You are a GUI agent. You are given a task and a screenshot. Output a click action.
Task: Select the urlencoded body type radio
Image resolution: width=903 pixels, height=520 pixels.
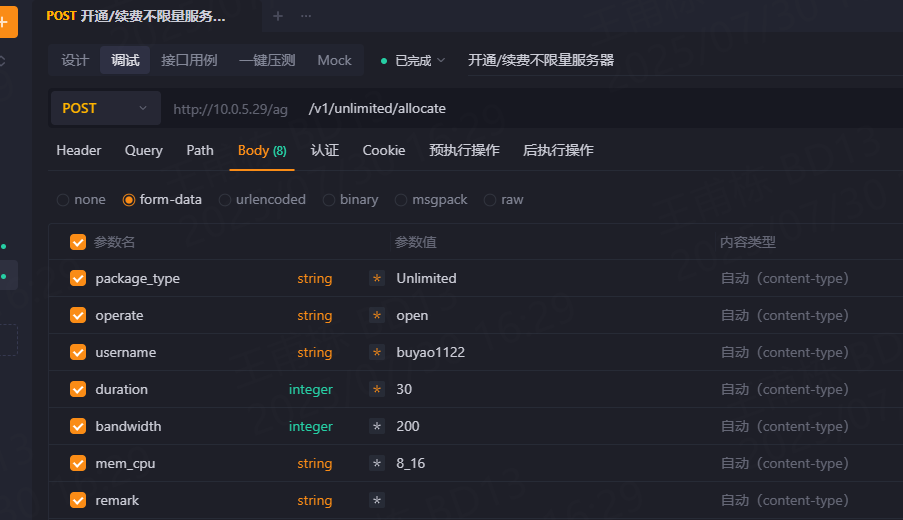225,200
